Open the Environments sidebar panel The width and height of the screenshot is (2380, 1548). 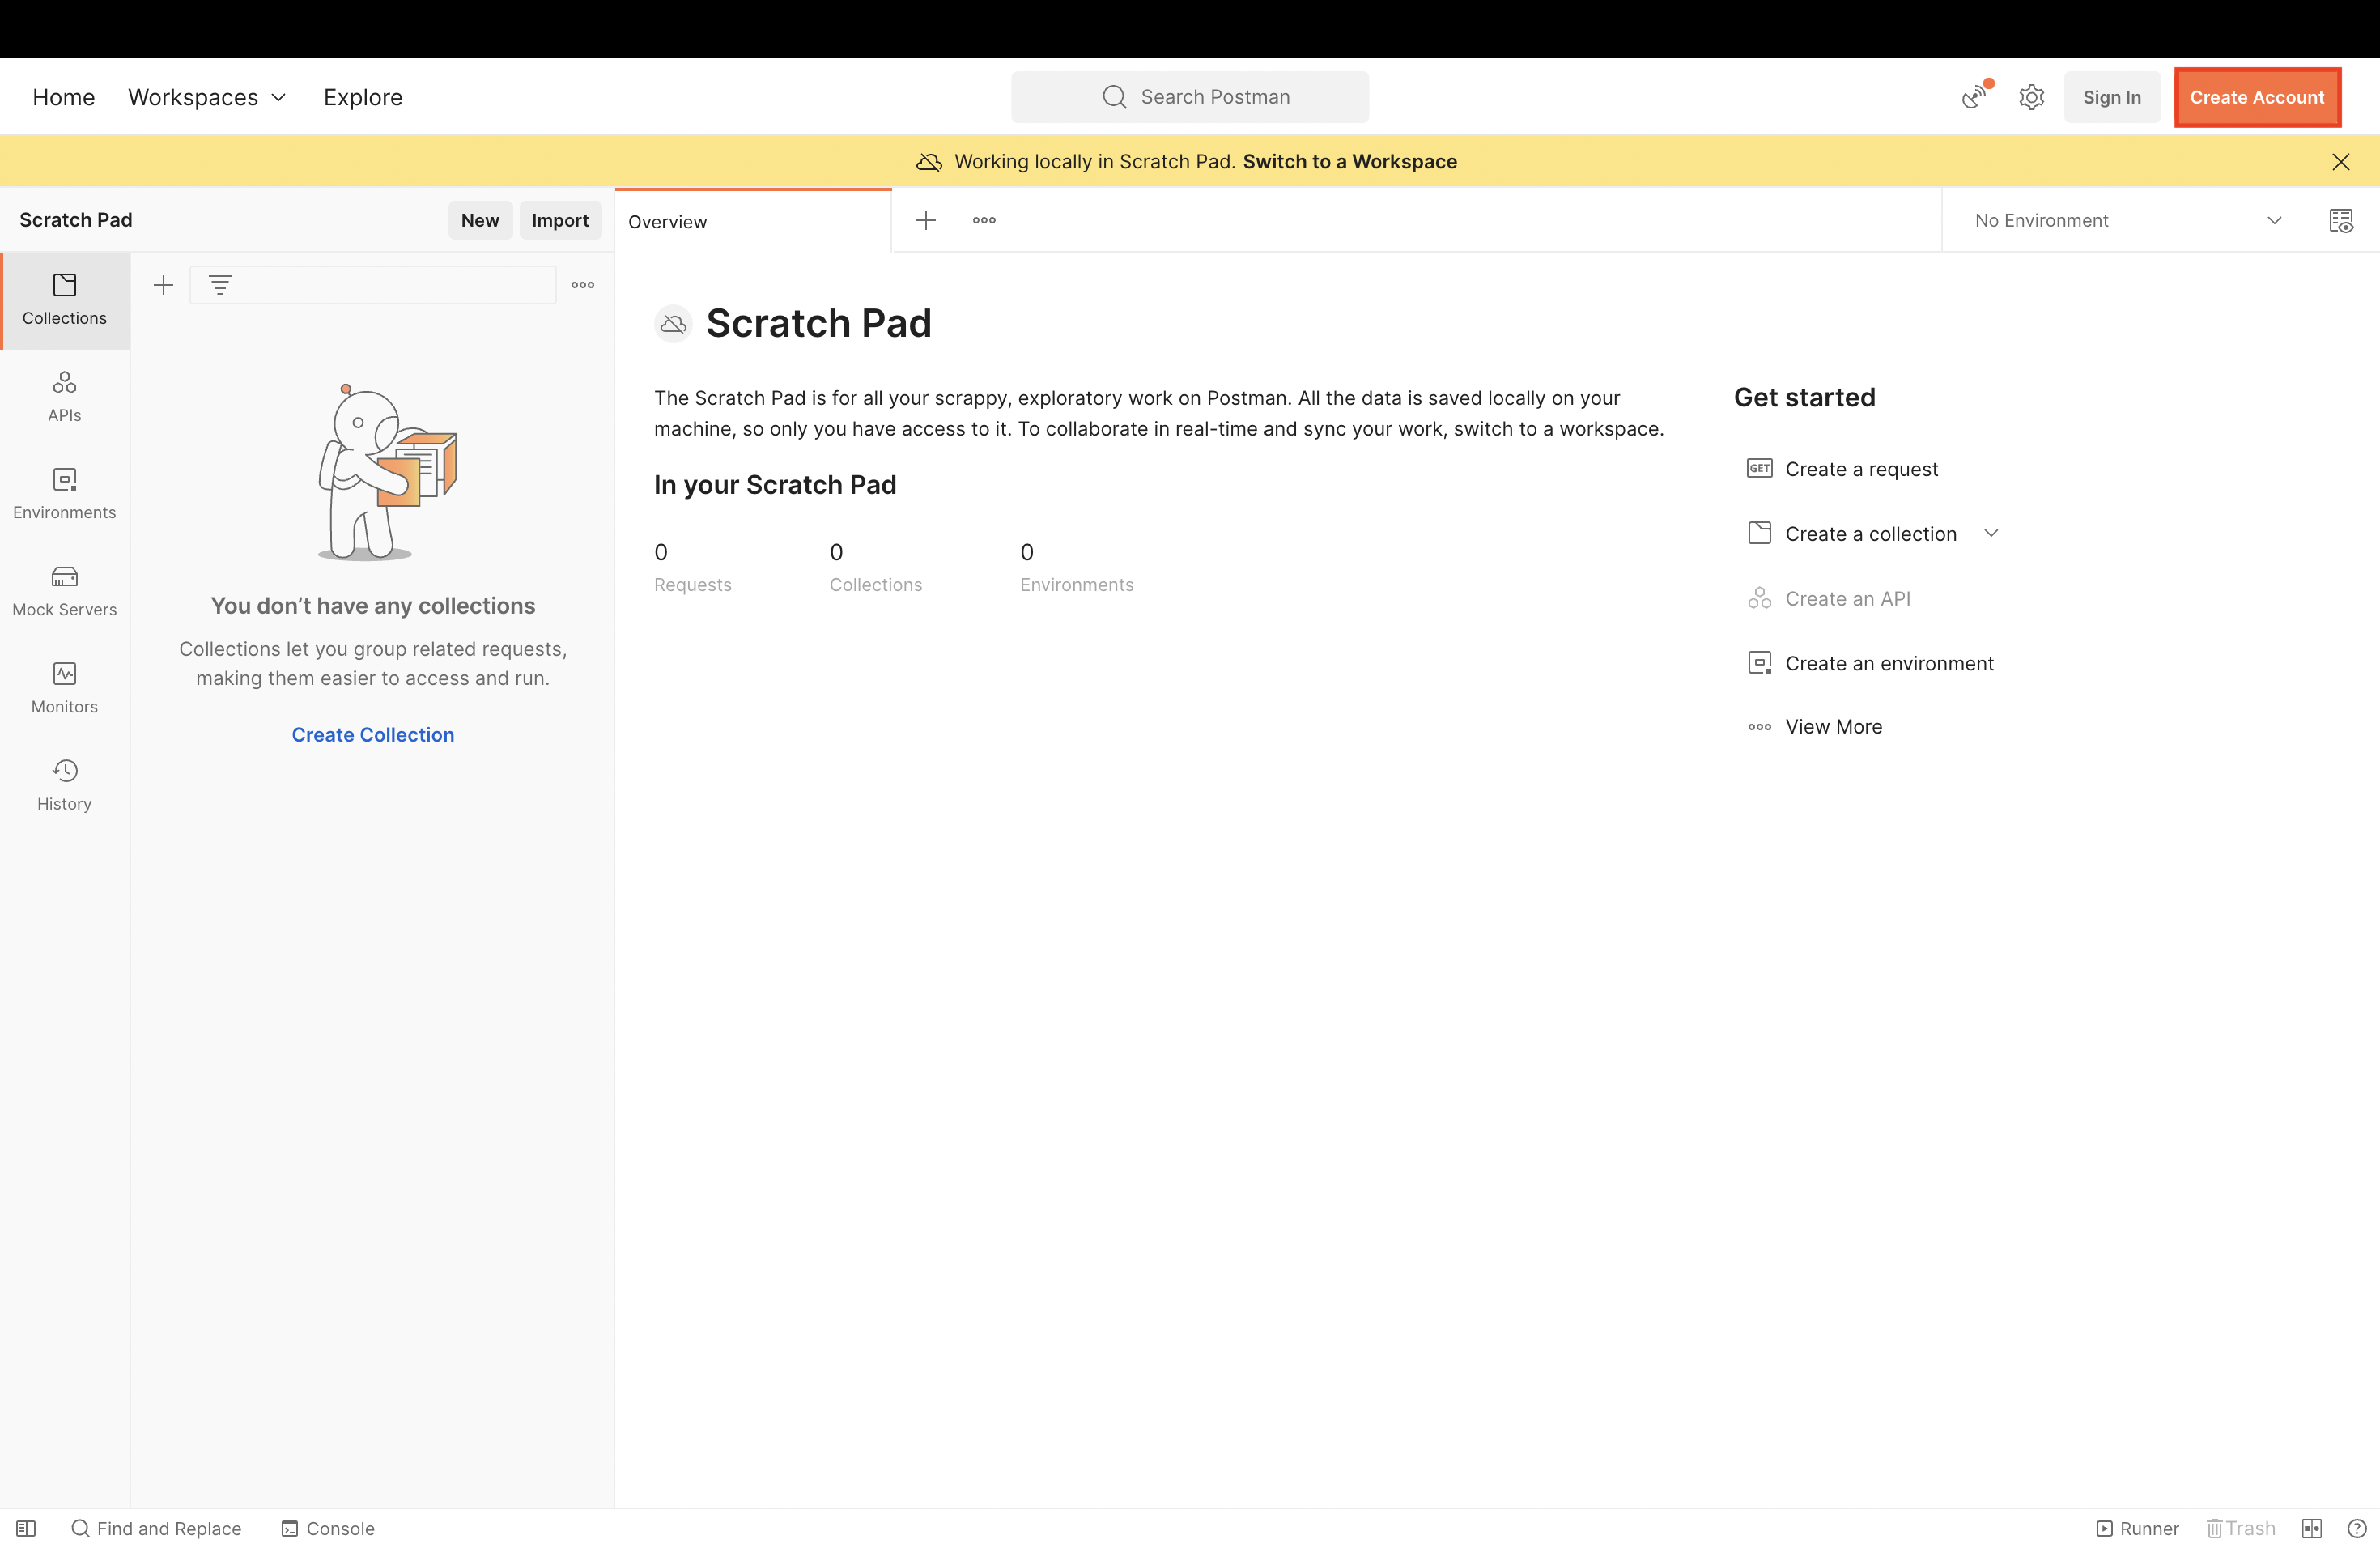tap(64, 494)
